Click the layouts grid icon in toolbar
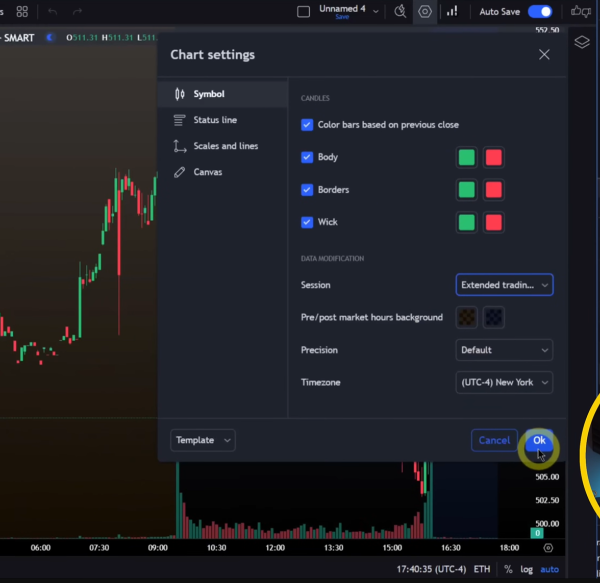Screen dimensions: 600x583 pos(21,11)
